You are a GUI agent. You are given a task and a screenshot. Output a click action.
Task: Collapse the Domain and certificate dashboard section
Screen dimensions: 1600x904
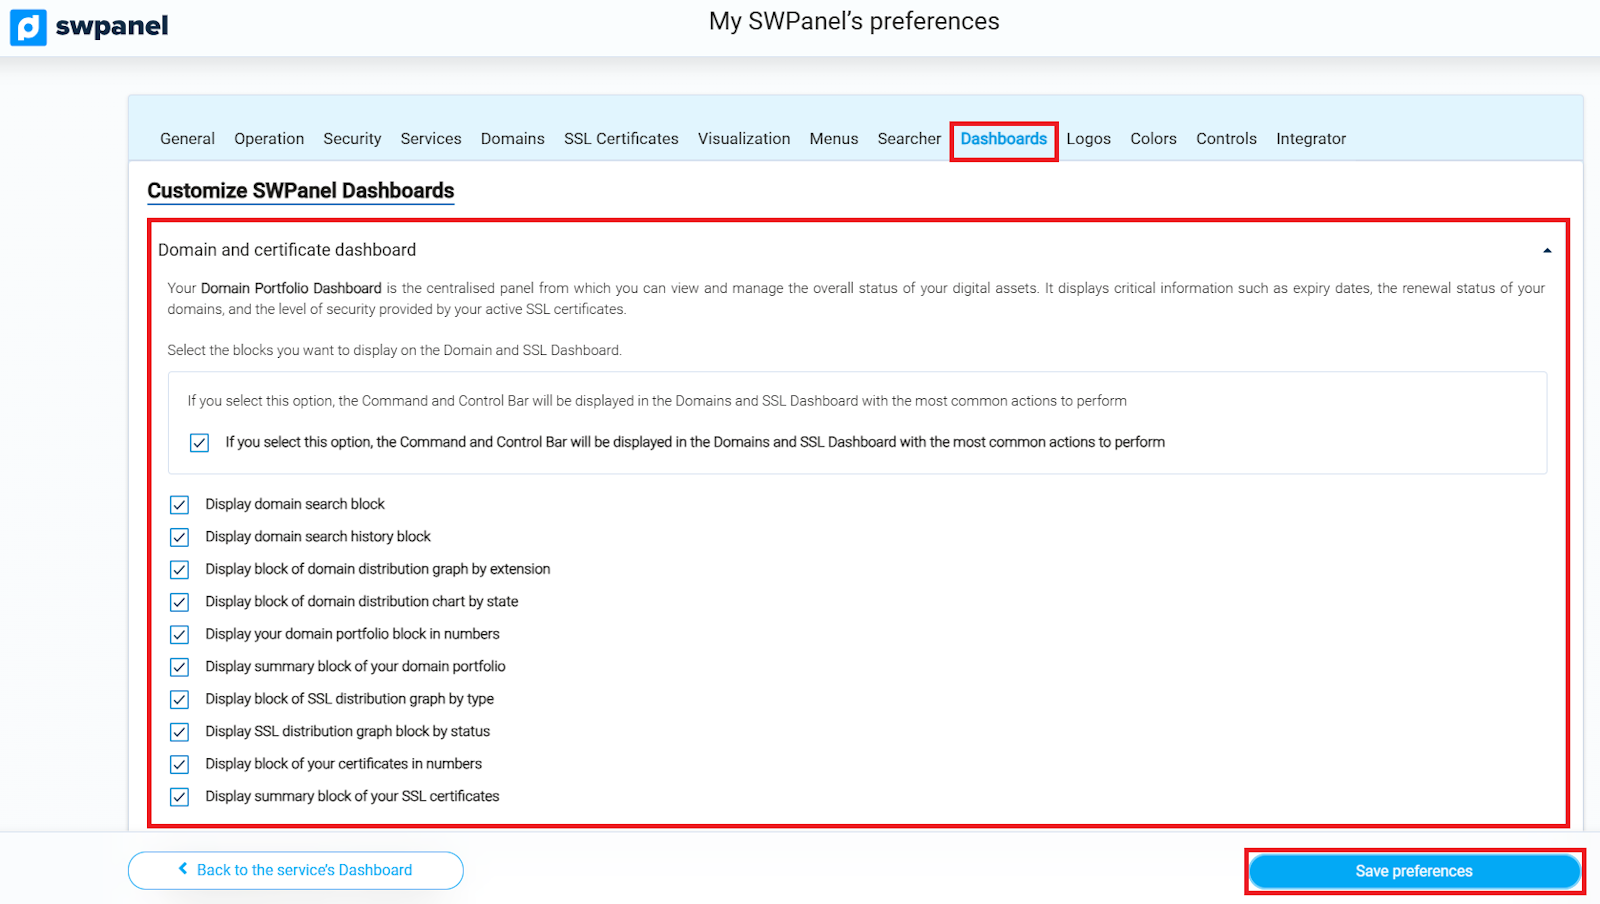1546,250
